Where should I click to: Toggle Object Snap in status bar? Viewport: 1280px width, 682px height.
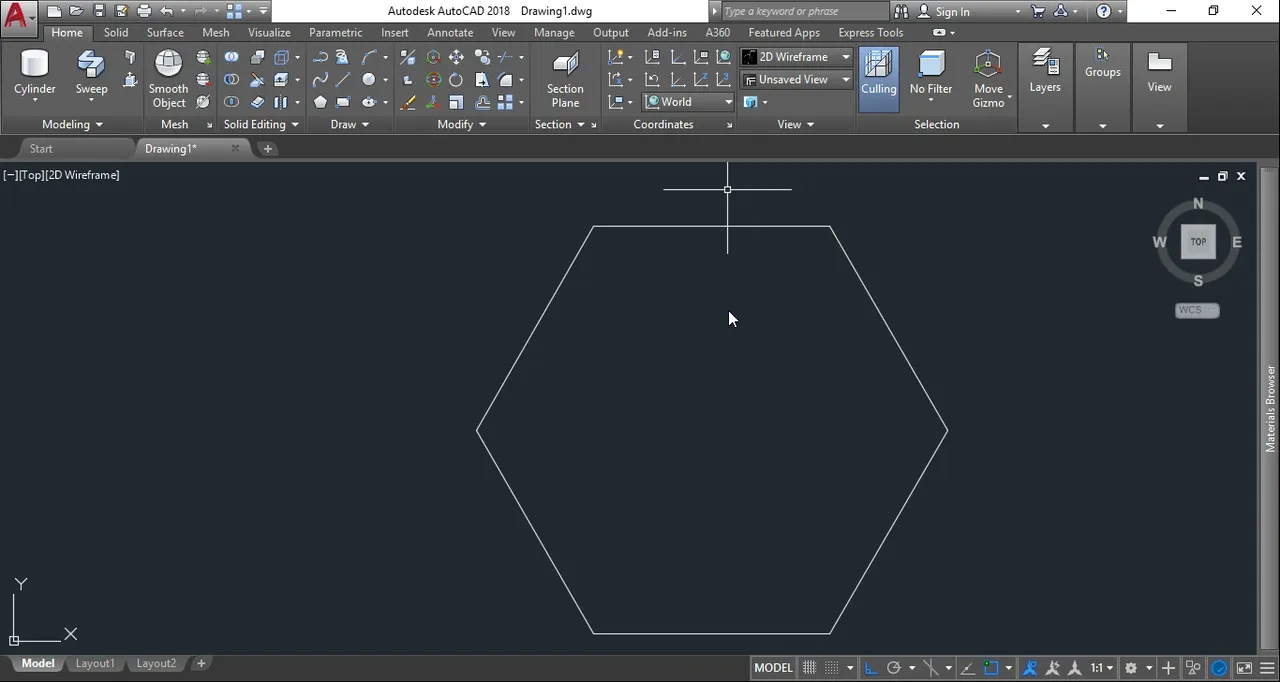992,668
